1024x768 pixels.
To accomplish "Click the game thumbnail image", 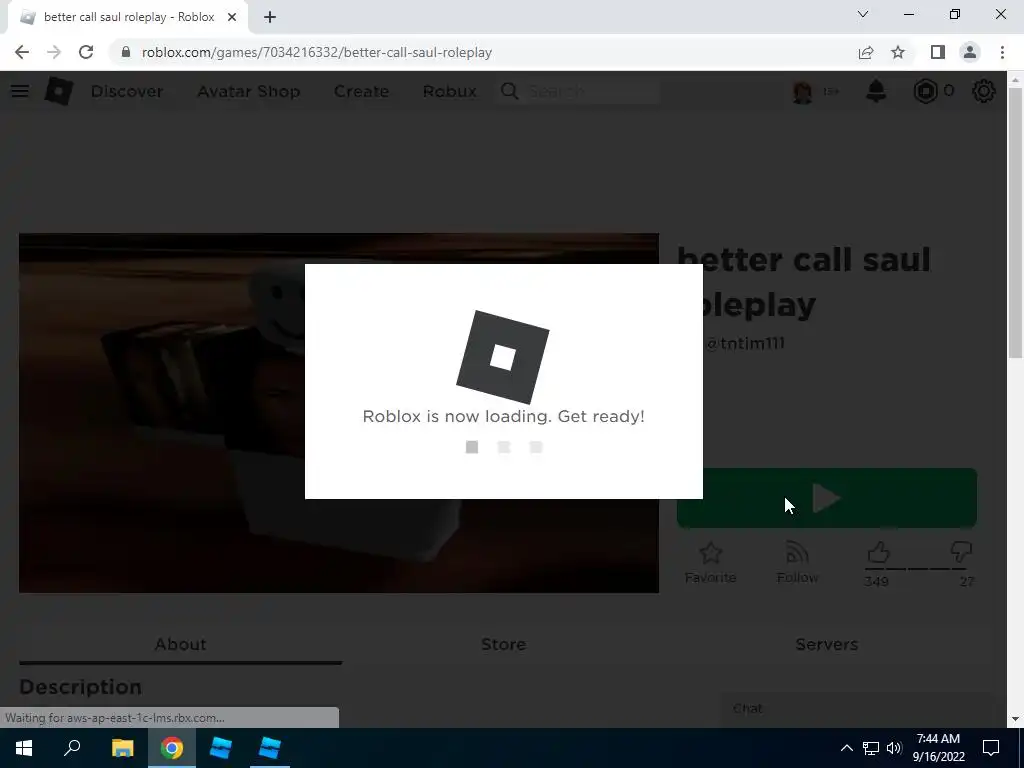I will tap(339, 413).
